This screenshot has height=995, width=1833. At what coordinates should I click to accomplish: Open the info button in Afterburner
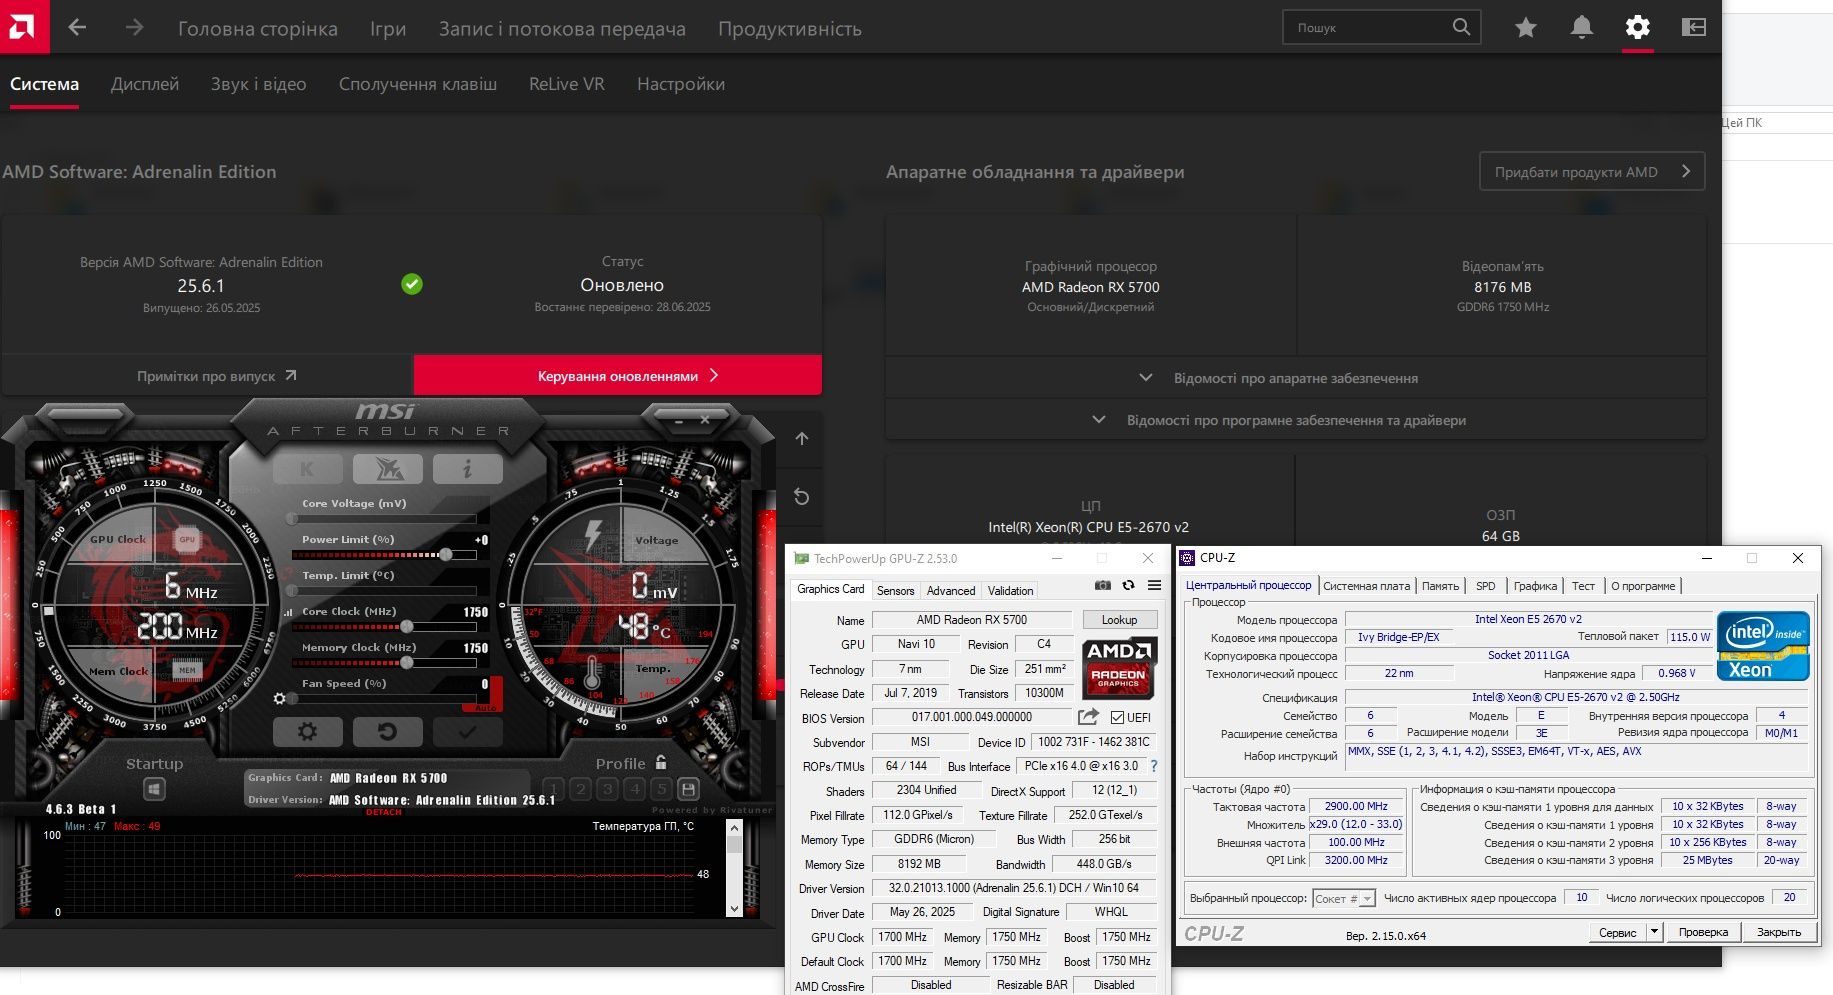pos(467,468)
